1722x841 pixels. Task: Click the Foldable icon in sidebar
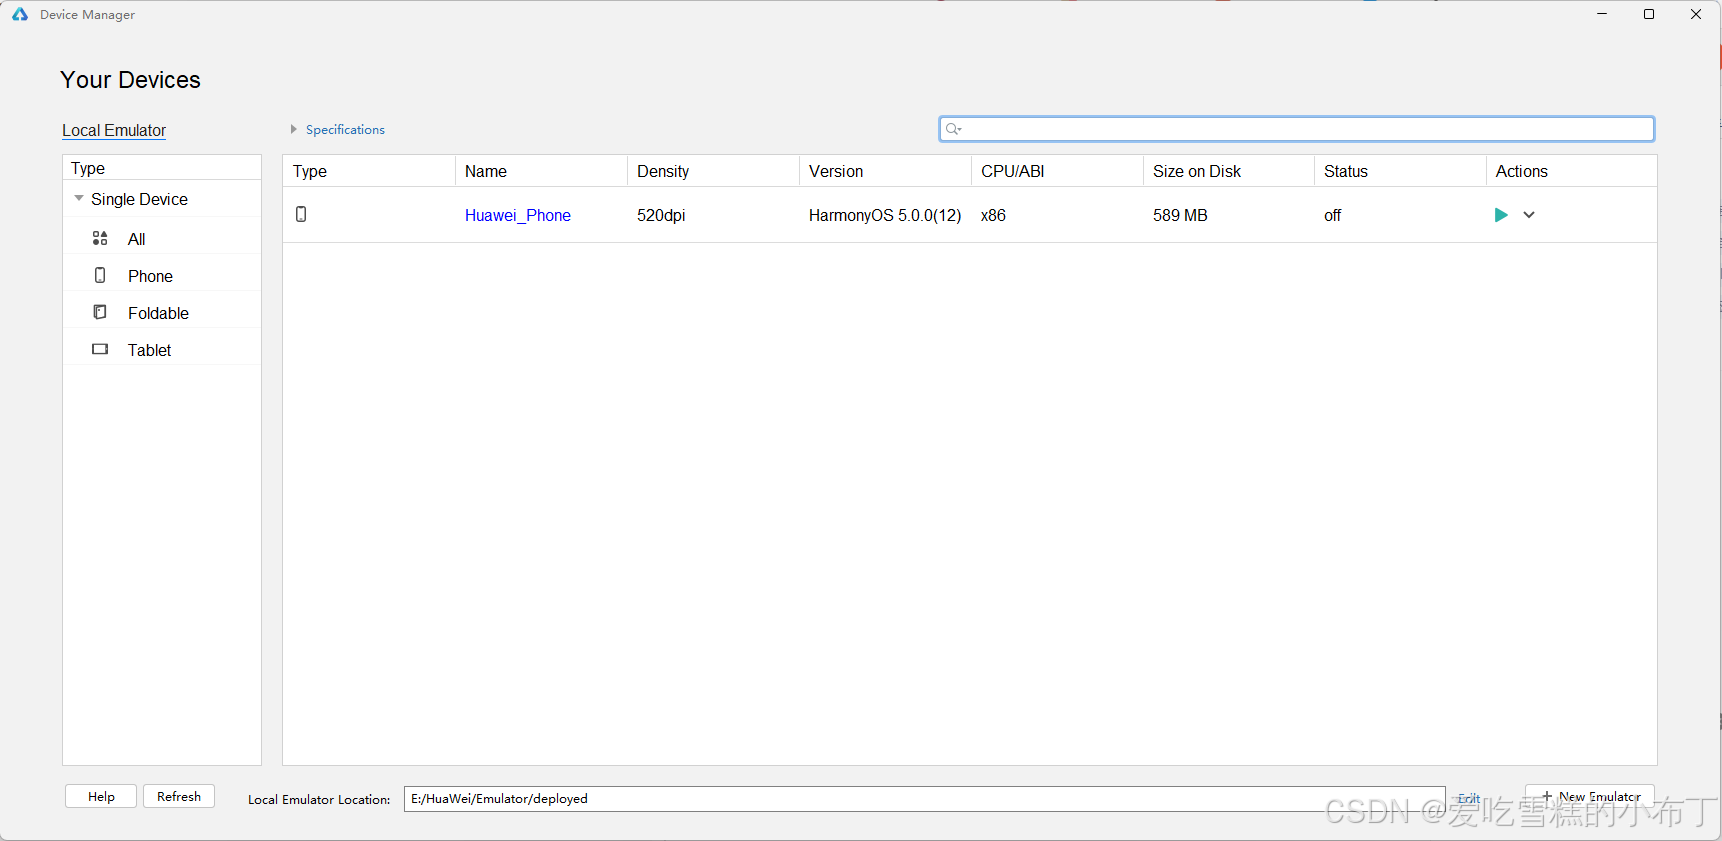click(100, 312)
